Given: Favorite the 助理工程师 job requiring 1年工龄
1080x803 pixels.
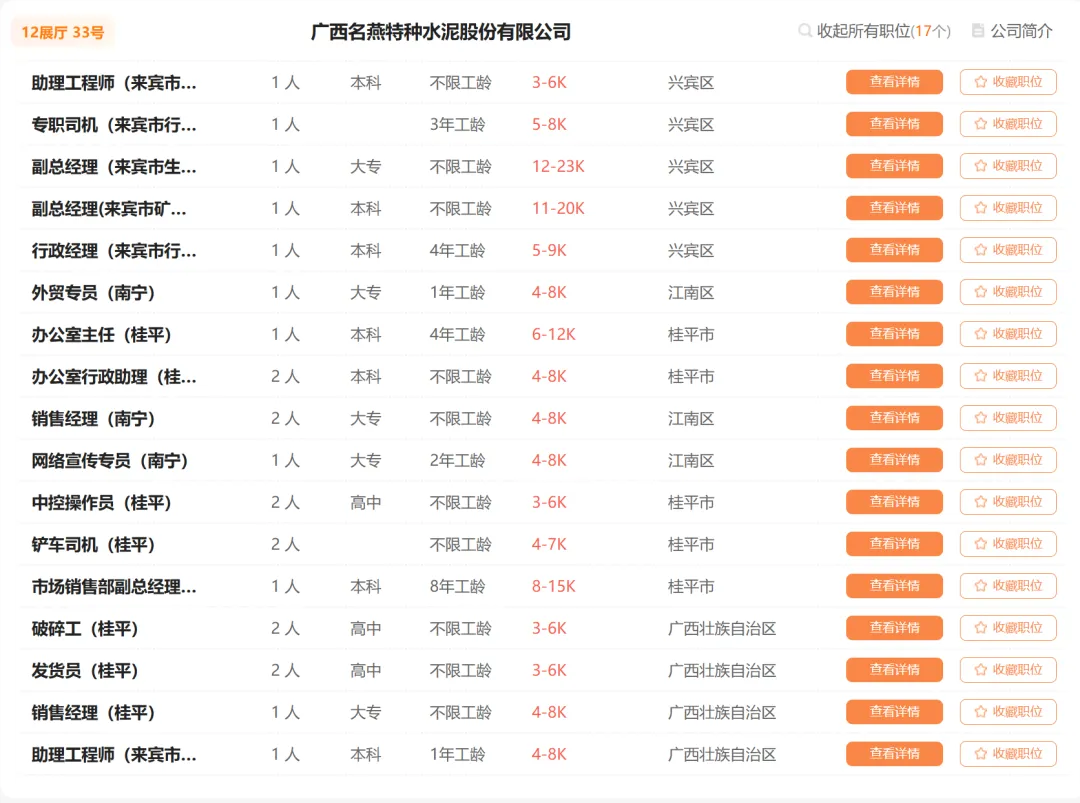Looking at the screenshot, I should coord(1008,754).
